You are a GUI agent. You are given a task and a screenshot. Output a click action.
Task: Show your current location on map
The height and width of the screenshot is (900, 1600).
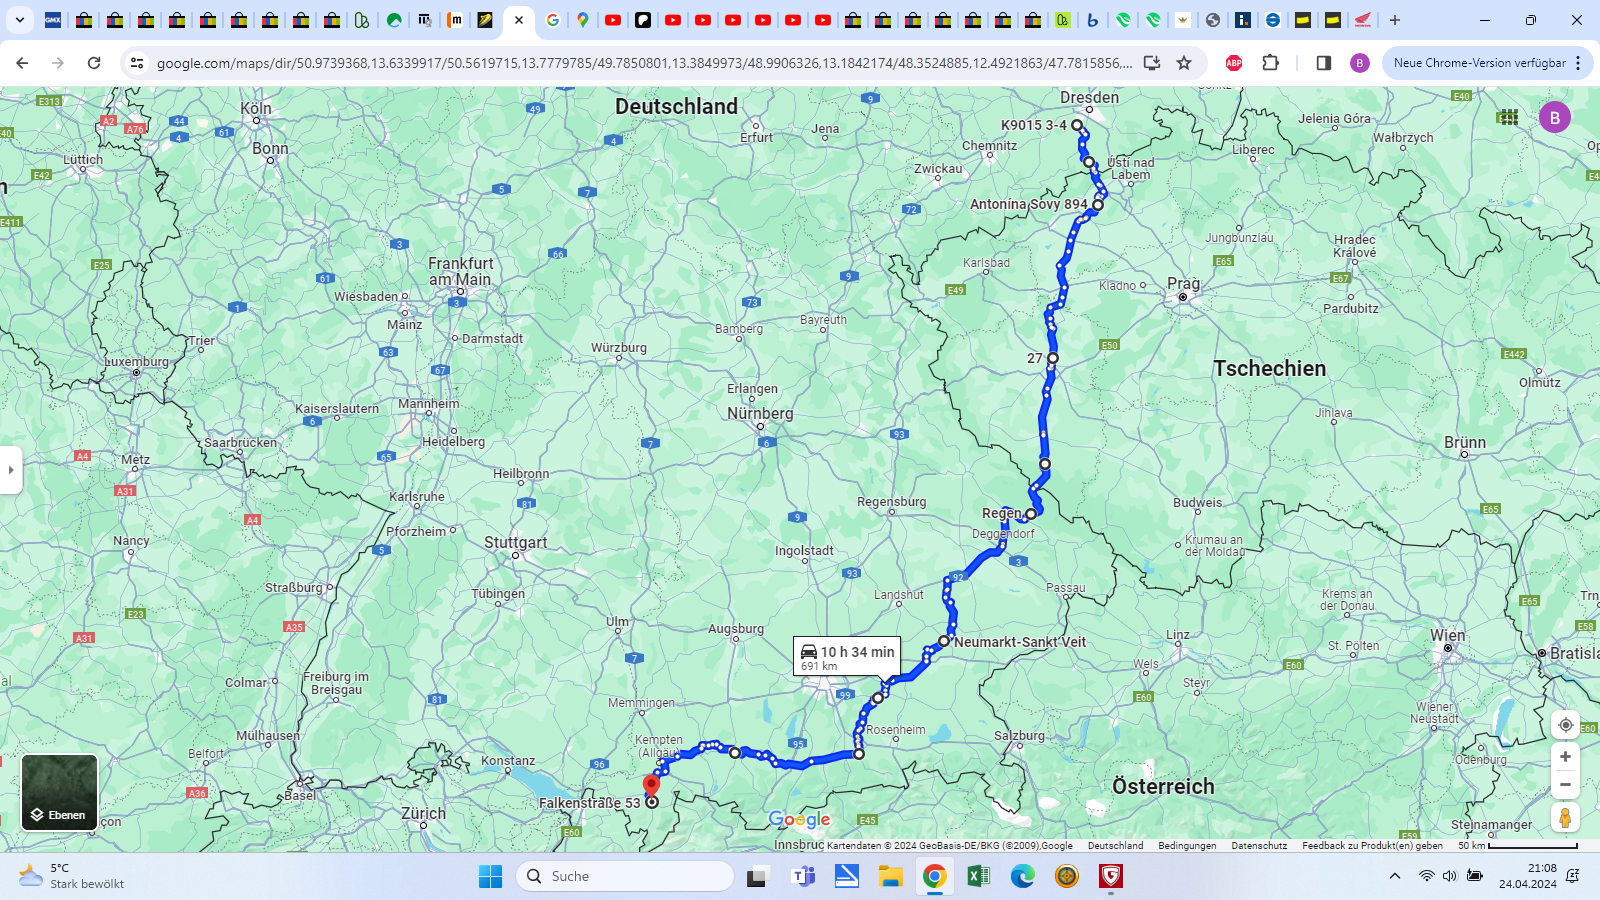point(1565,725)
